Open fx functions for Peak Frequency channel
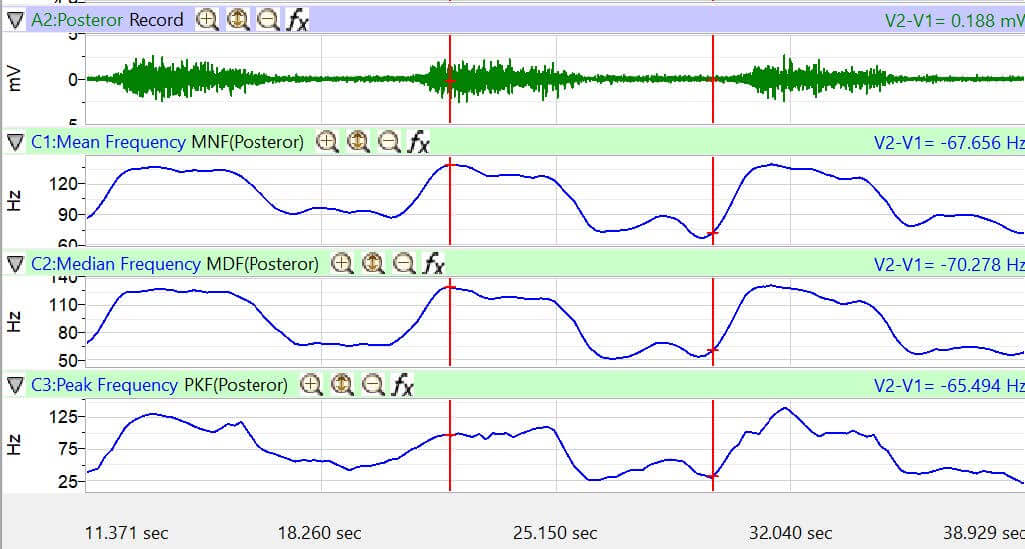Viewport: 1025px width, 549px height. coord(402,385)
